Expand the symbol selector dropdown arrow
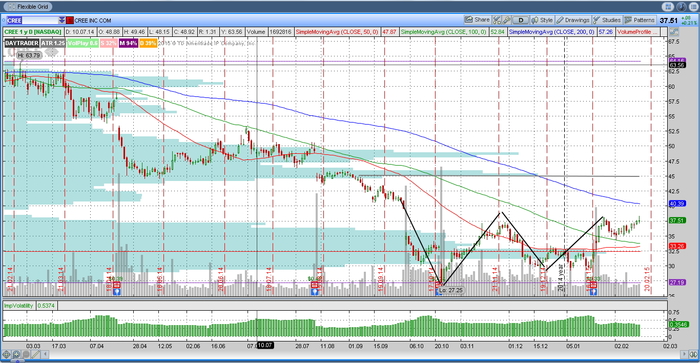The image size is (700, 363). click(62, 20)
